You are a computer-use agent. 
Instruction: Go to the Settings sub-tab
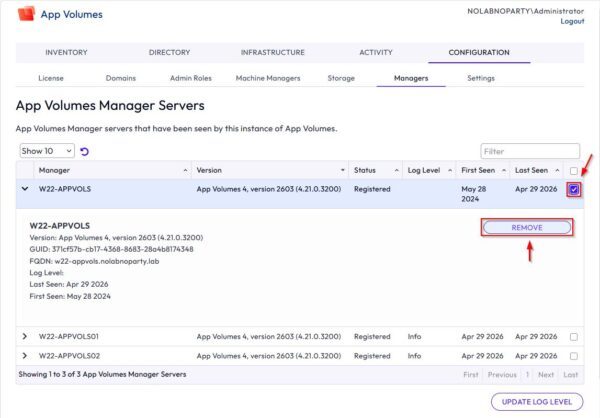click(481, 78)
